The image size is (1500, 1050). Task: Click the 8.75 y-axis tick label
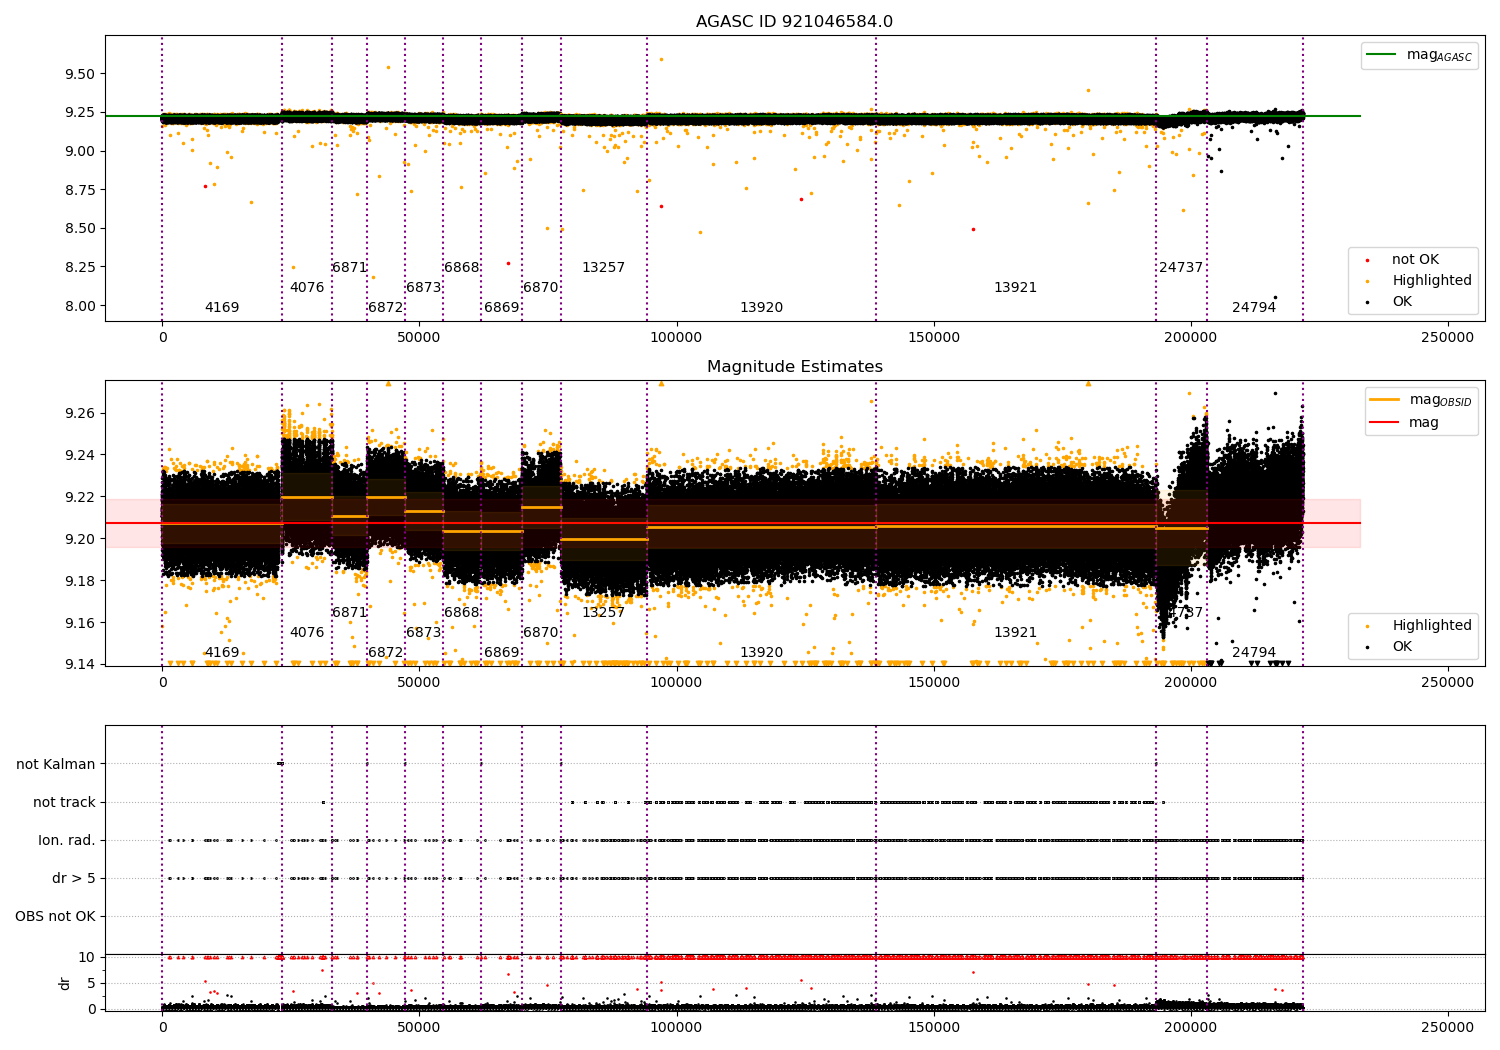tap(79, 190)
